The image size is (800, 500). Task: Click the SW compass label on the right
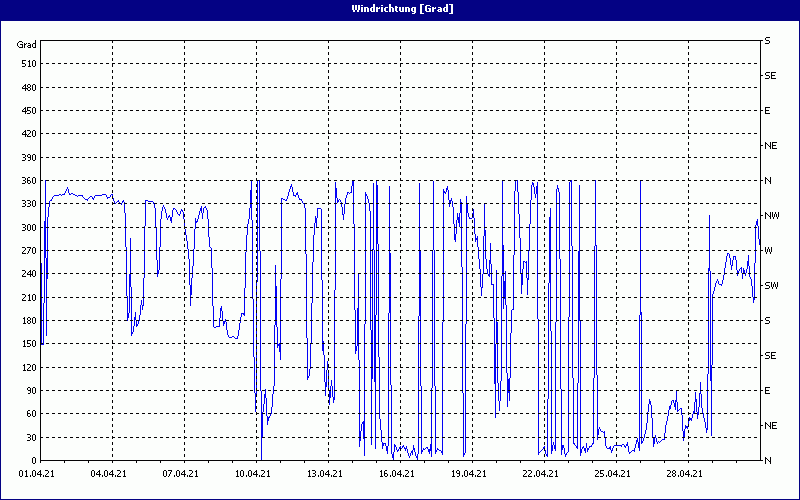(771, 285)
